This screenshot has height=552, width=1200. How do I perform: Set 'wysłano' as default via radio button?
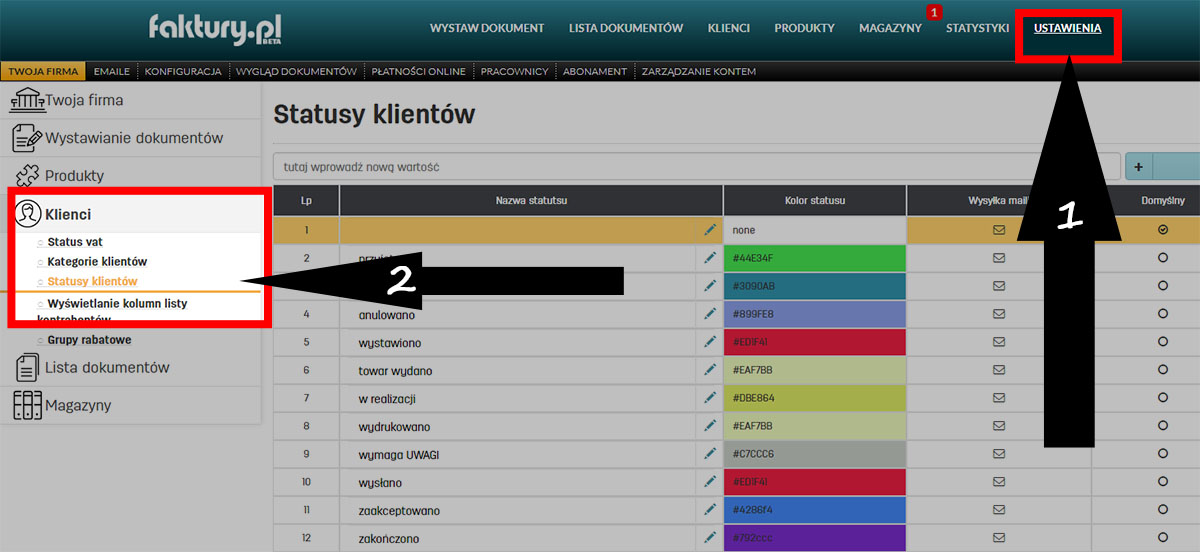pos(1162,482)
